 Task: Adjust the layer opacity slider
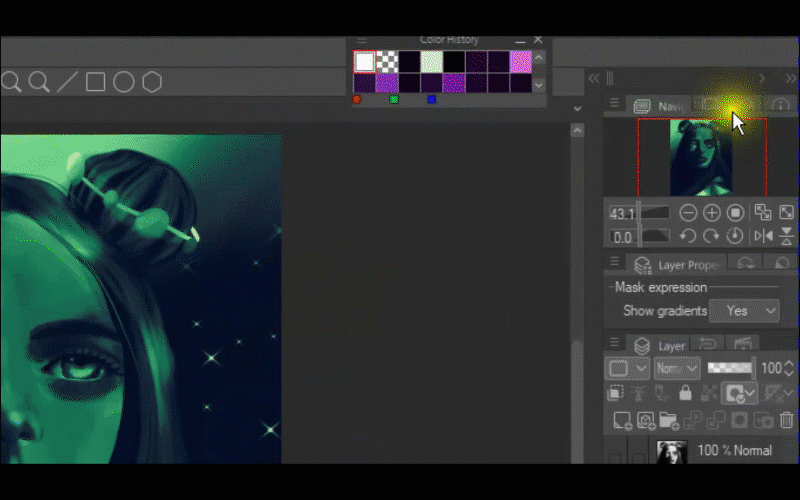click(x=730, y=368)
